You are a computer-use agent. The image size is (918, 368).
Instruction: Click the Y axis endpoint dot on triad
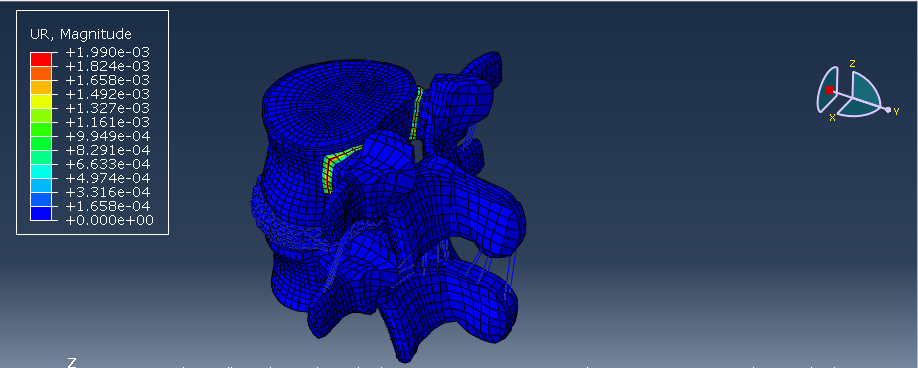pos(888,109)
